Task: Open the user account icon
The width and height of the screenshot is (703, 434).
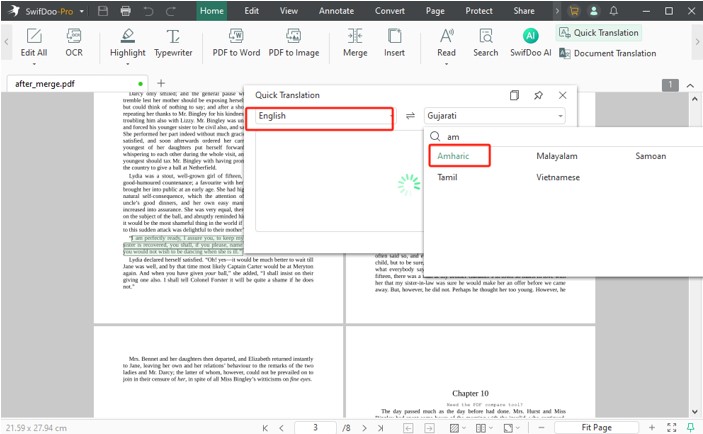Action: coord(594,11)
